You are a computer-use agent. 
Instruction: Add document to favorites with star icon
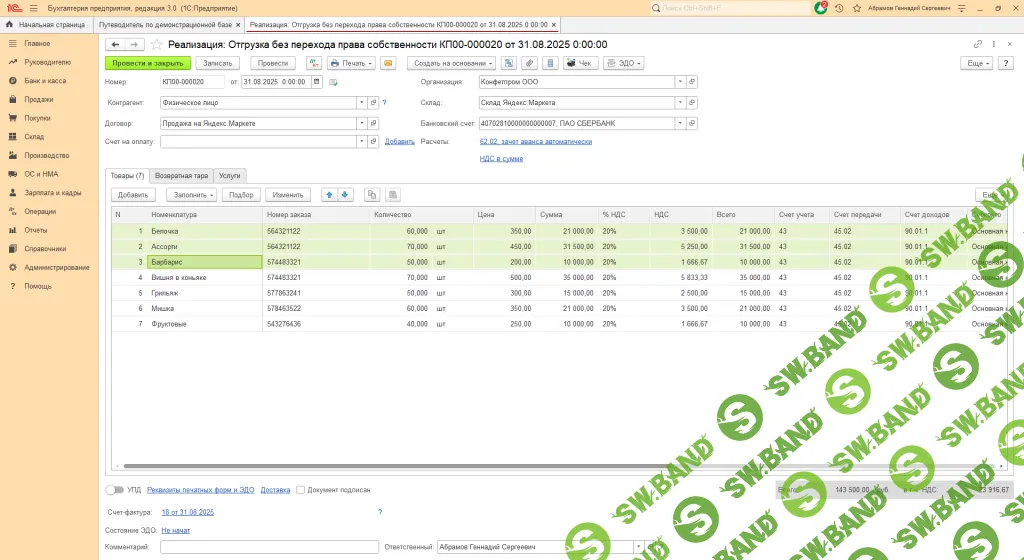pos(155,45)
